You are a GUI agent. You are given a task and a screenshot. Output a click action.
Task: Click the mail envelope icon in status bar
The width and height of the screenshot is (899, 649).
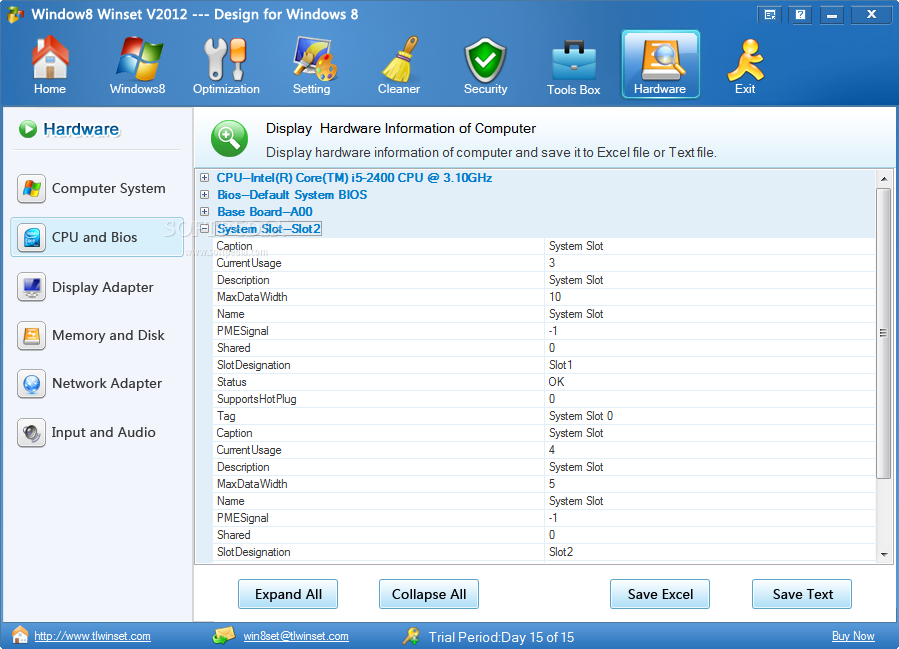pos(224,635)
